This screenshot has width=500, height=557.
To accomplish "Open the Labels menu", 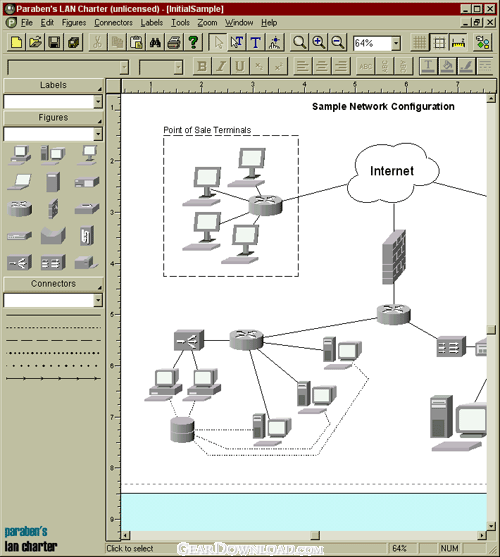I will 152,23.
